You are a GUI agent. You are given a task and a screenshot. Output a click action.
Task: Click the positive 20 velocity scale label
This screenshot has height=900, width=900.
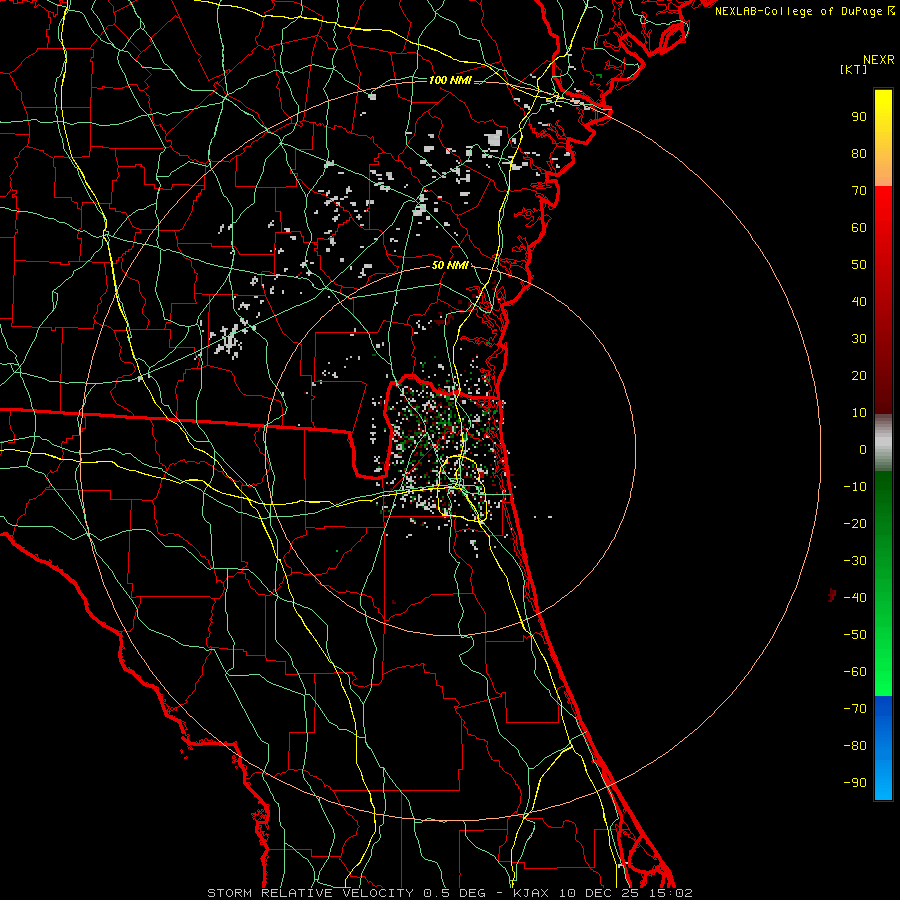coord(859,375)
